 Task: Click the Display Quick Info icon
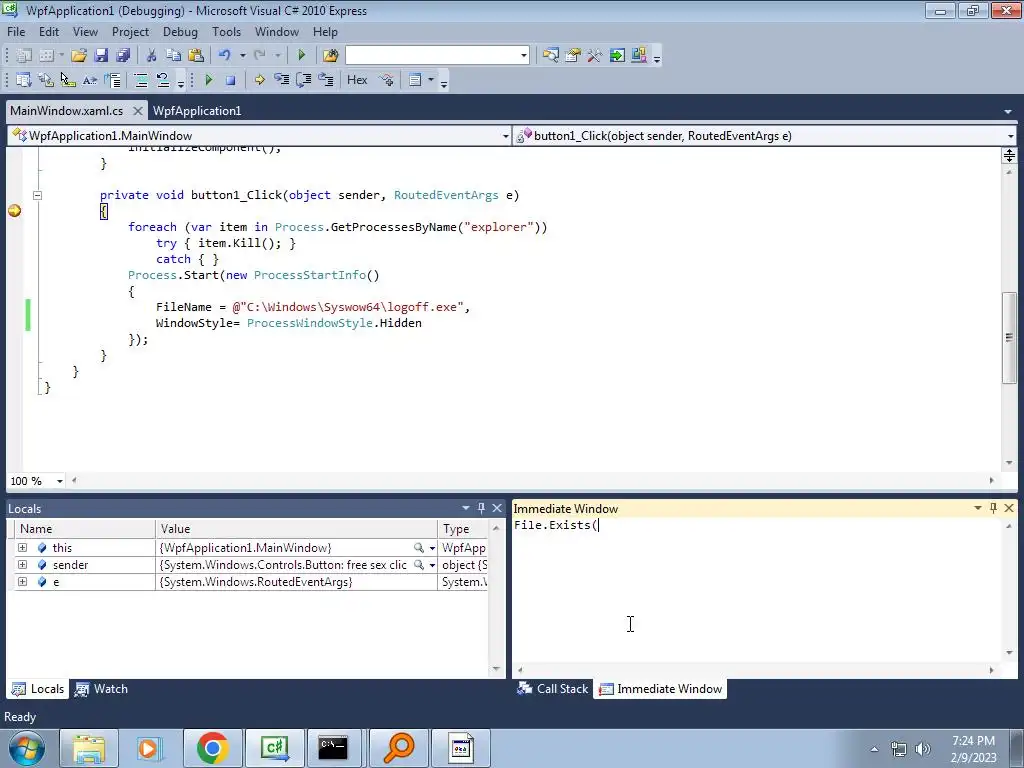pos(67,80)
